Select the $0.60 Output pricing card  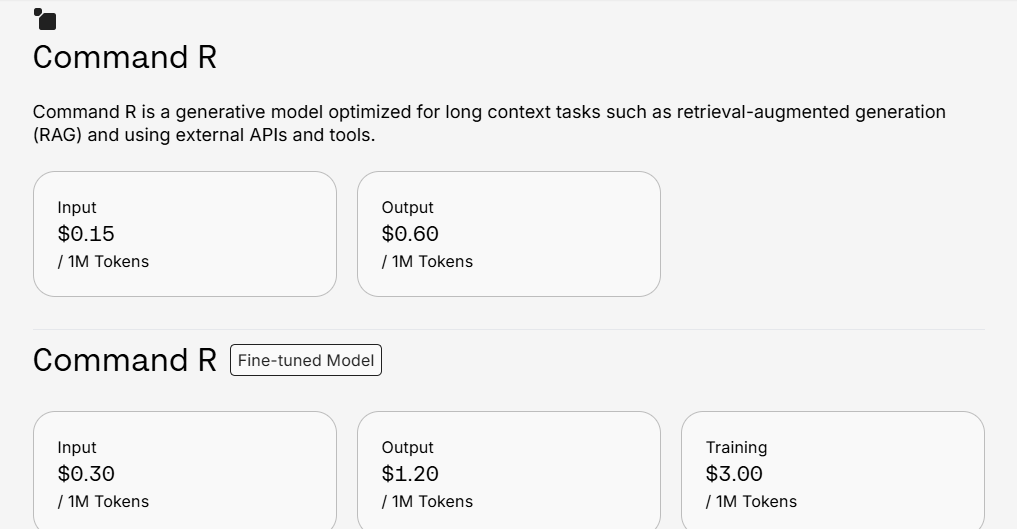(508, 234)
